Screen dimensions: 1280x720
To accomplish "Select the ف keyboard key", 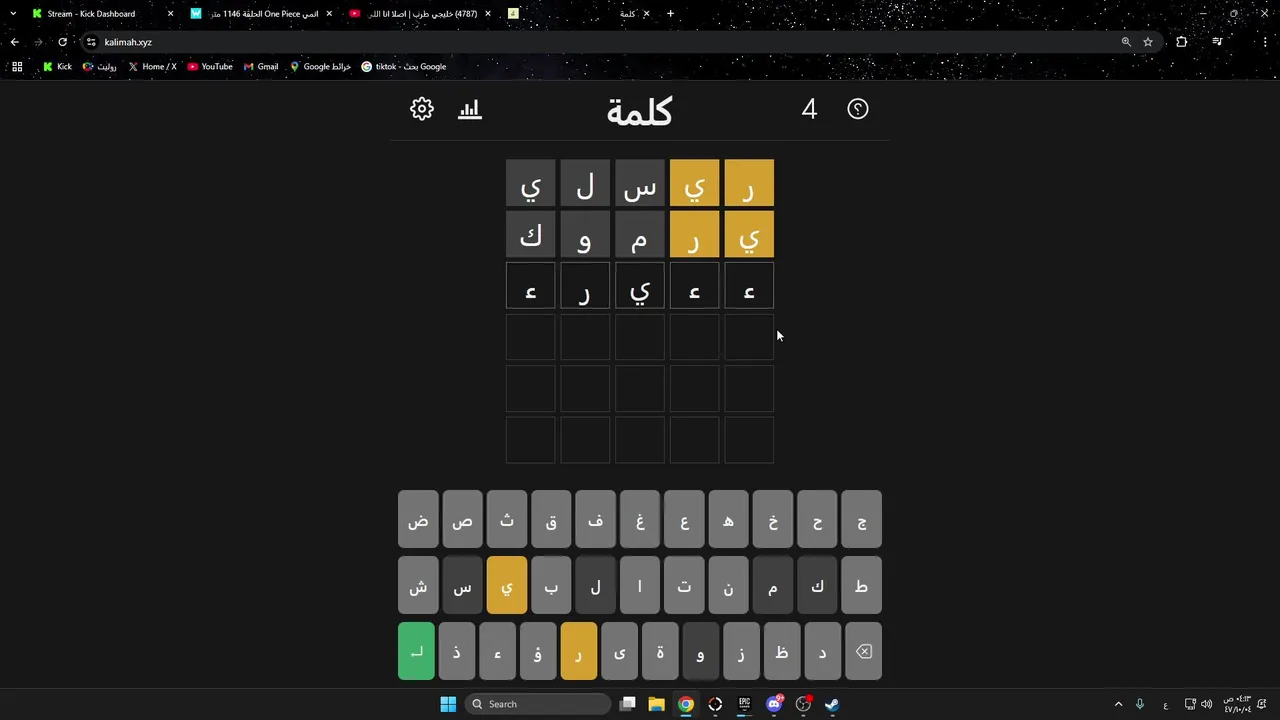I will pyautogui.click(x=595, y=519).
